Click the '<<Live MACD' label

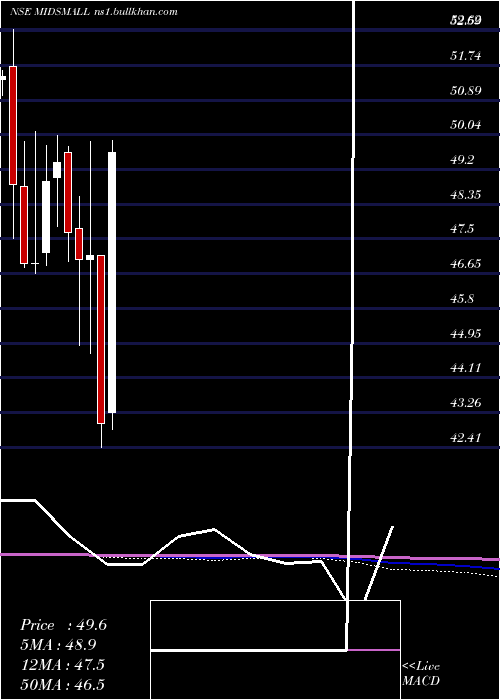[421, 674]
